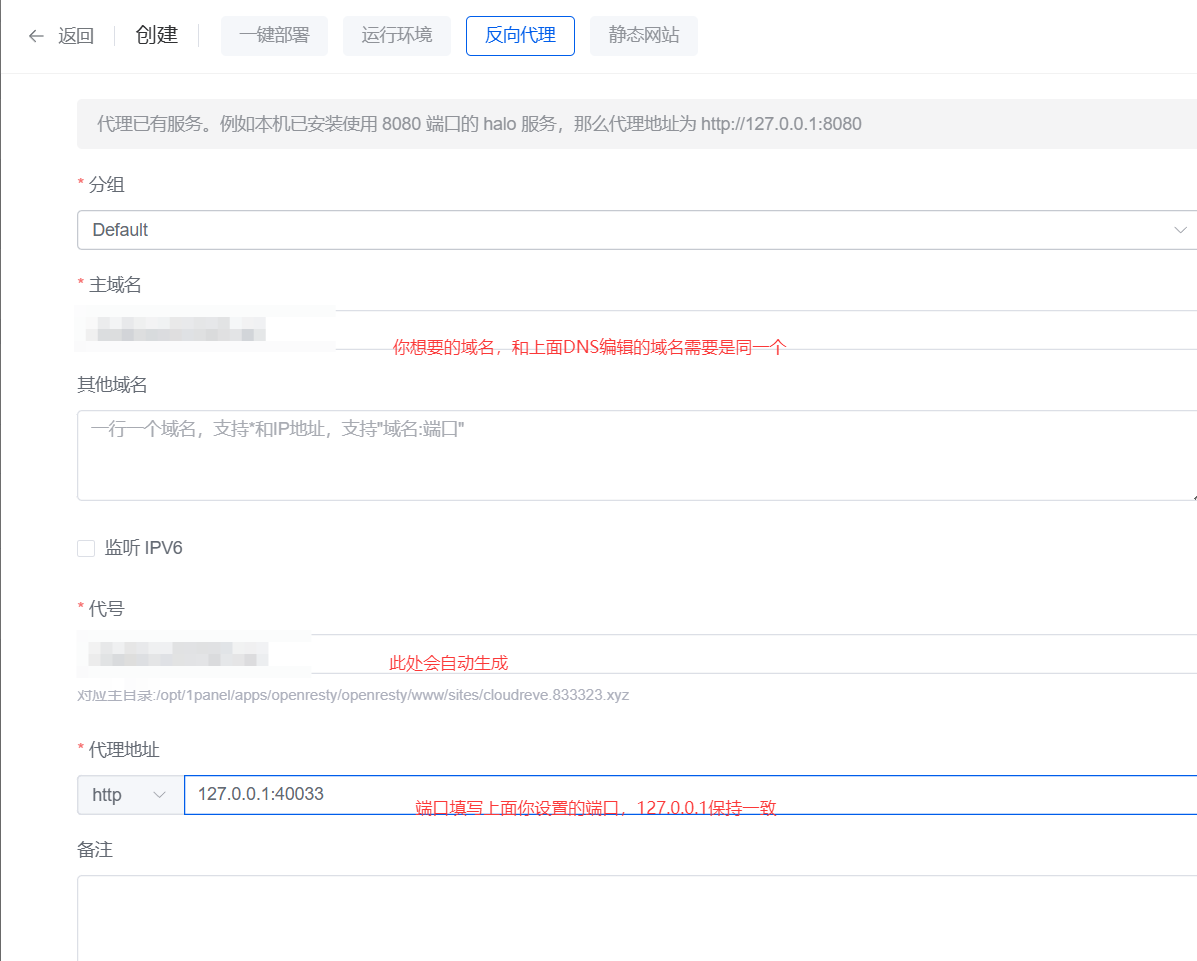Click the 监听 IPV6 label text
The height and width of the screenshot is (961, 1197).
pyautogui.click(x=144, y=548)
